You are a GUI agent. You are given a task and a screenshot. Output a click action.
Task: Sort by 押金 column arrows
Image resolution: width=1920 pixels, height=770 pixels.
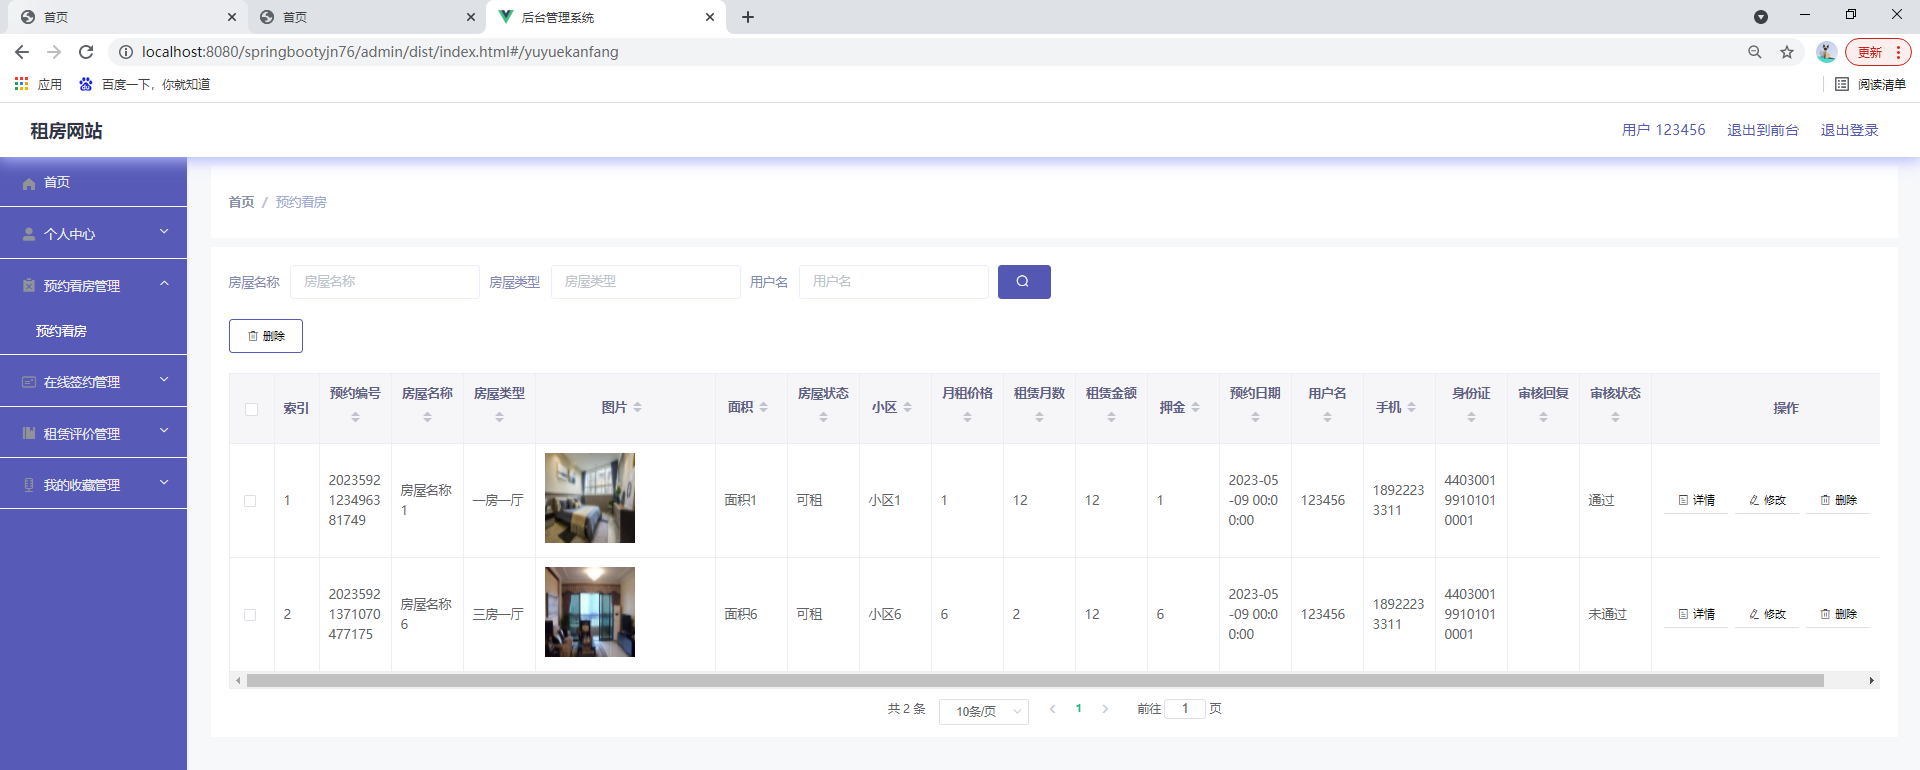[x=1195, y=407]
